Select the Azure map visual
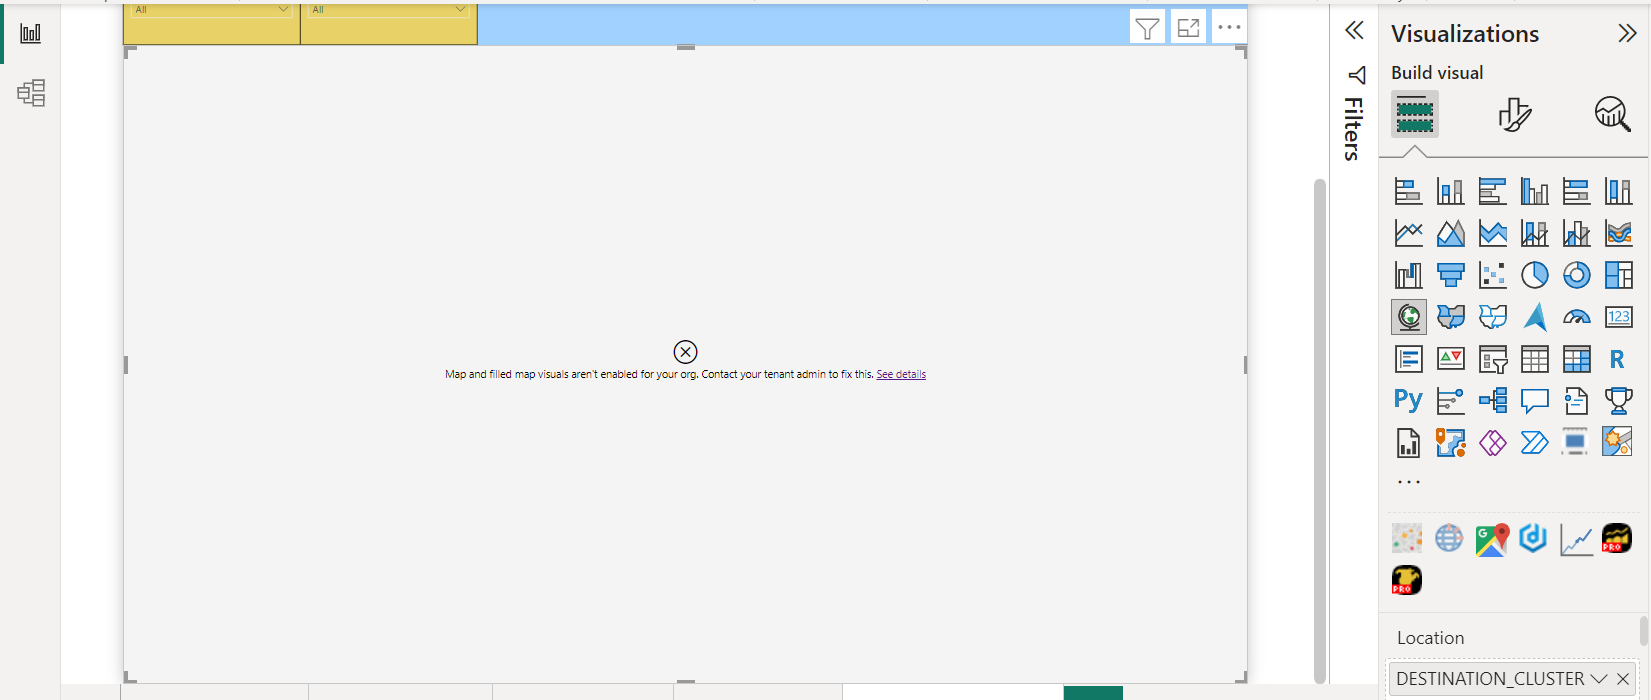This screenshot has width=1651, height=700. (x=1534, y=317)
